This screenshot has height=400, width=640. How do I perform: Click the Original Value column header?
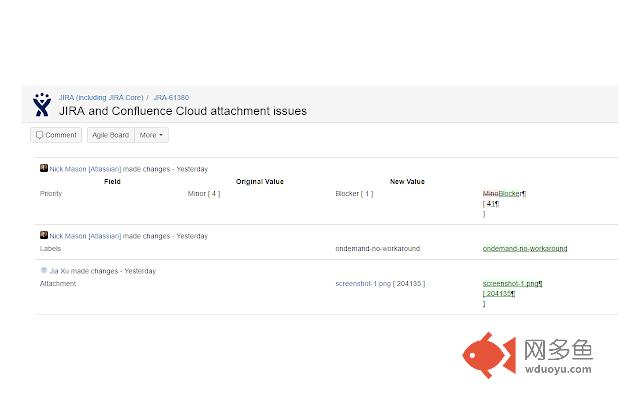[260, 182]
